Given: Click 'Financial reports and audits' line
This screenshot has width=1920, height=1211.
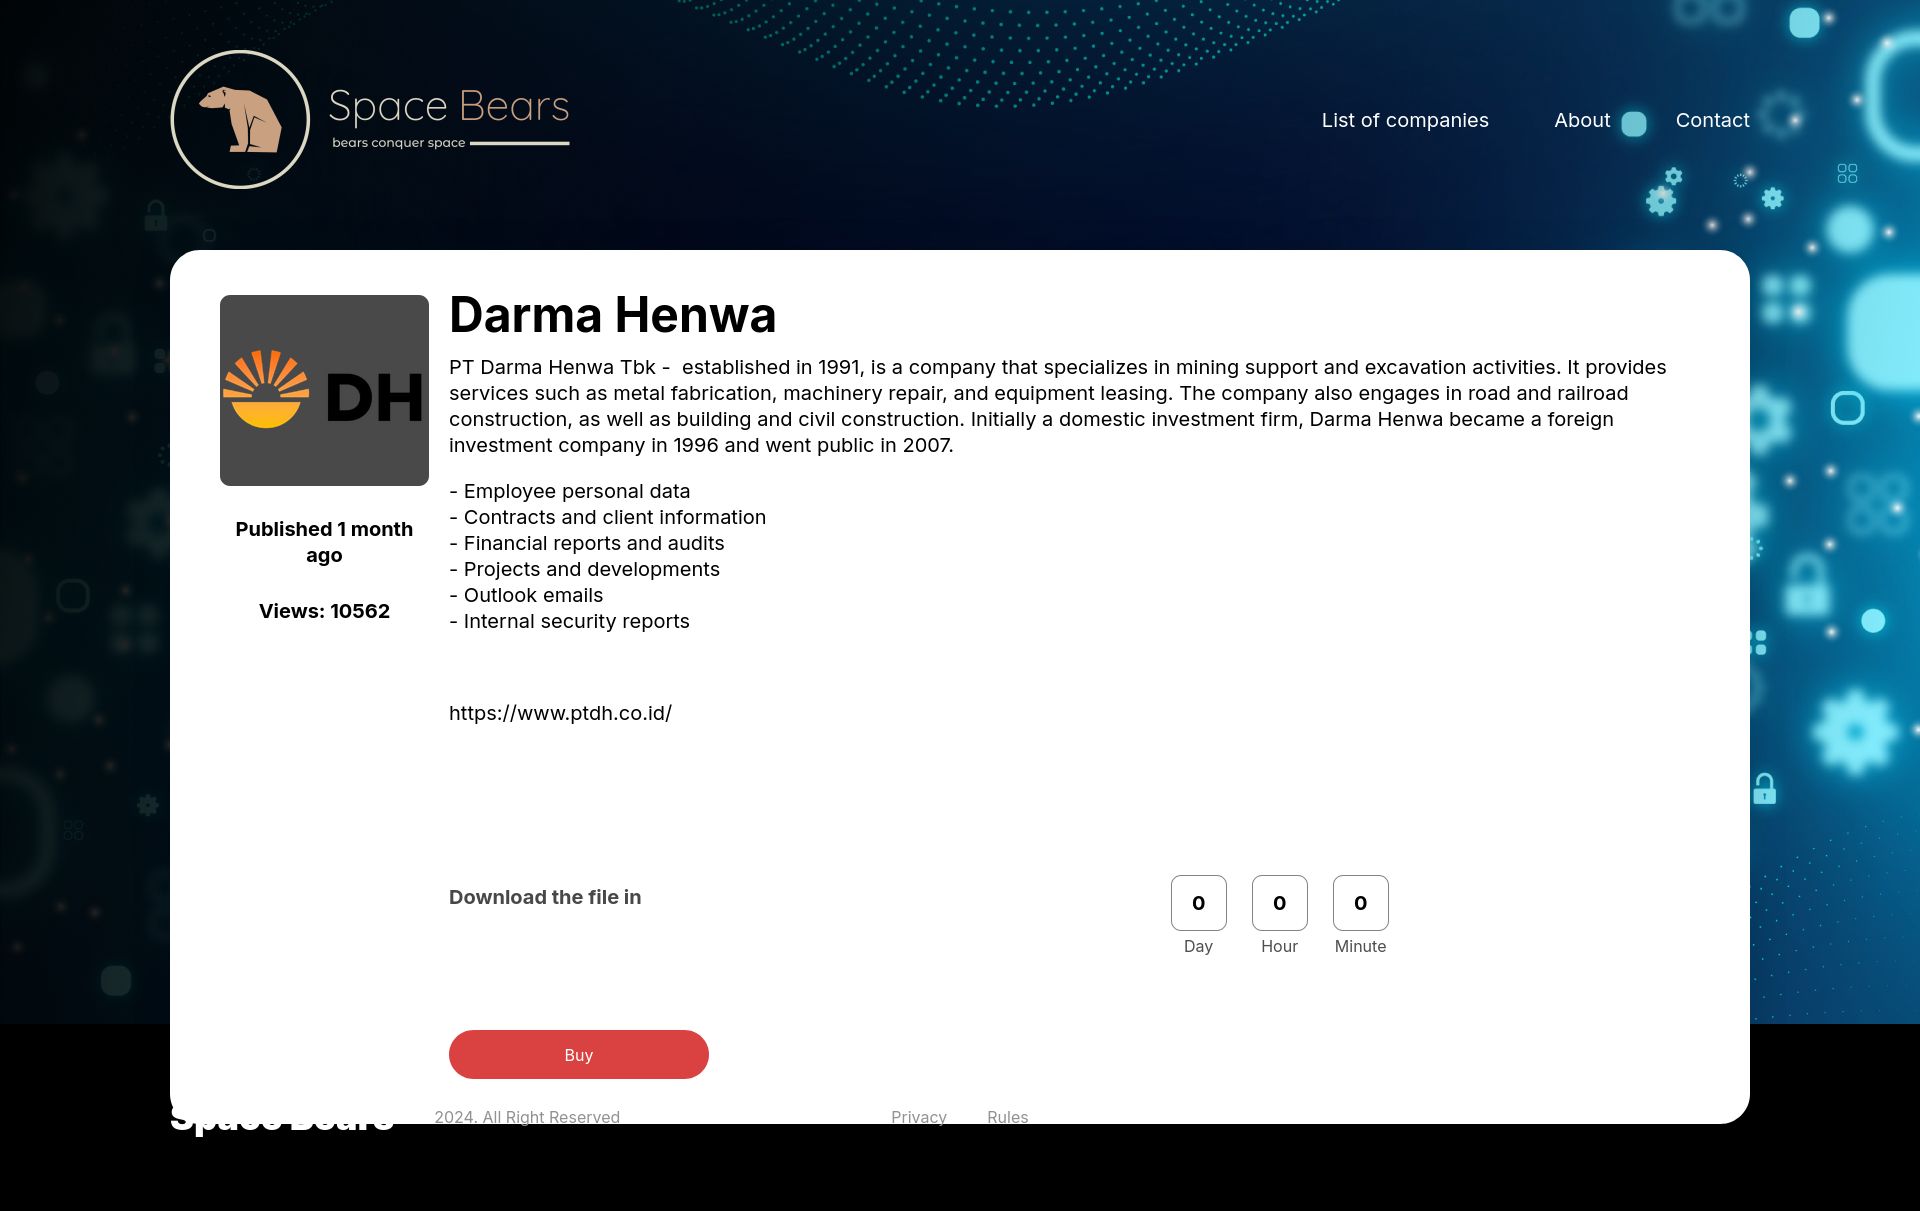Looking at the screenshot, I should point(587,543).
